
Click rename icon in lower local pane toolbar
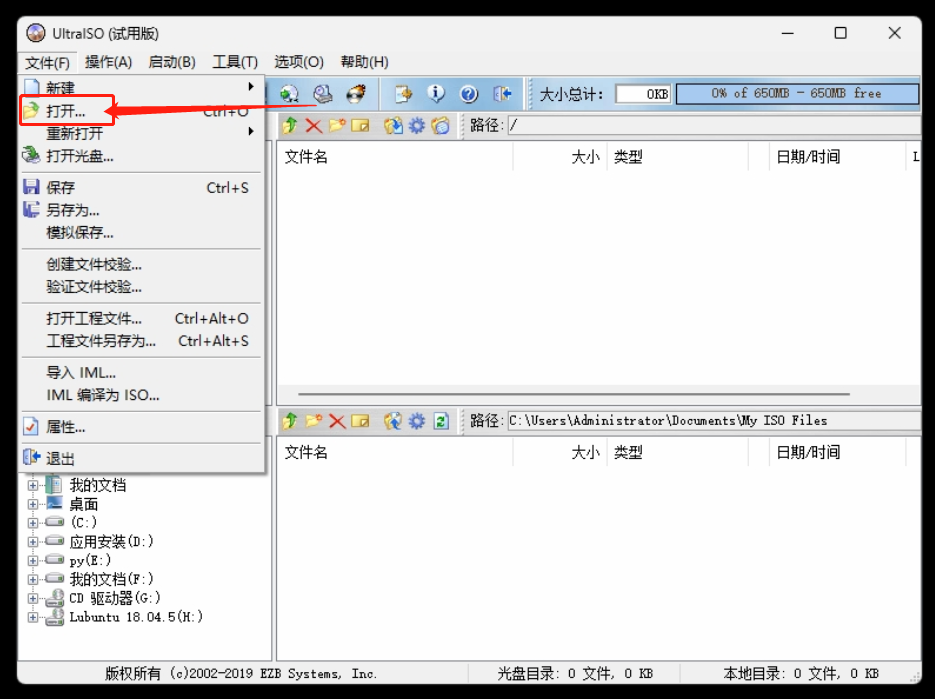[360, 421]
